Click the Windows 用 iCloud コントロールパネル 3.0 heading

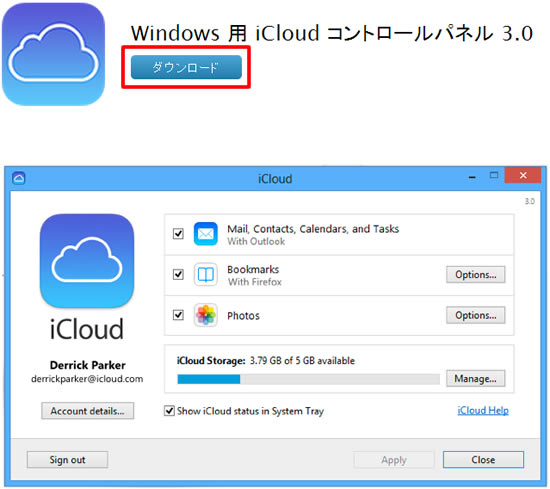click(332, 33)
